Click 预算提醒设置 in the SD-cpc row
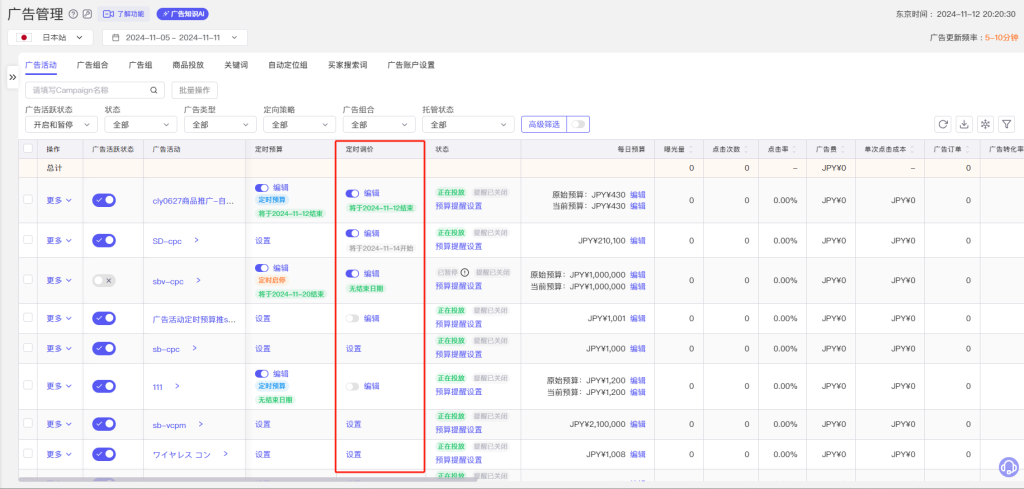Screen dimensions: 1024x489 click(x=458, y=246)
